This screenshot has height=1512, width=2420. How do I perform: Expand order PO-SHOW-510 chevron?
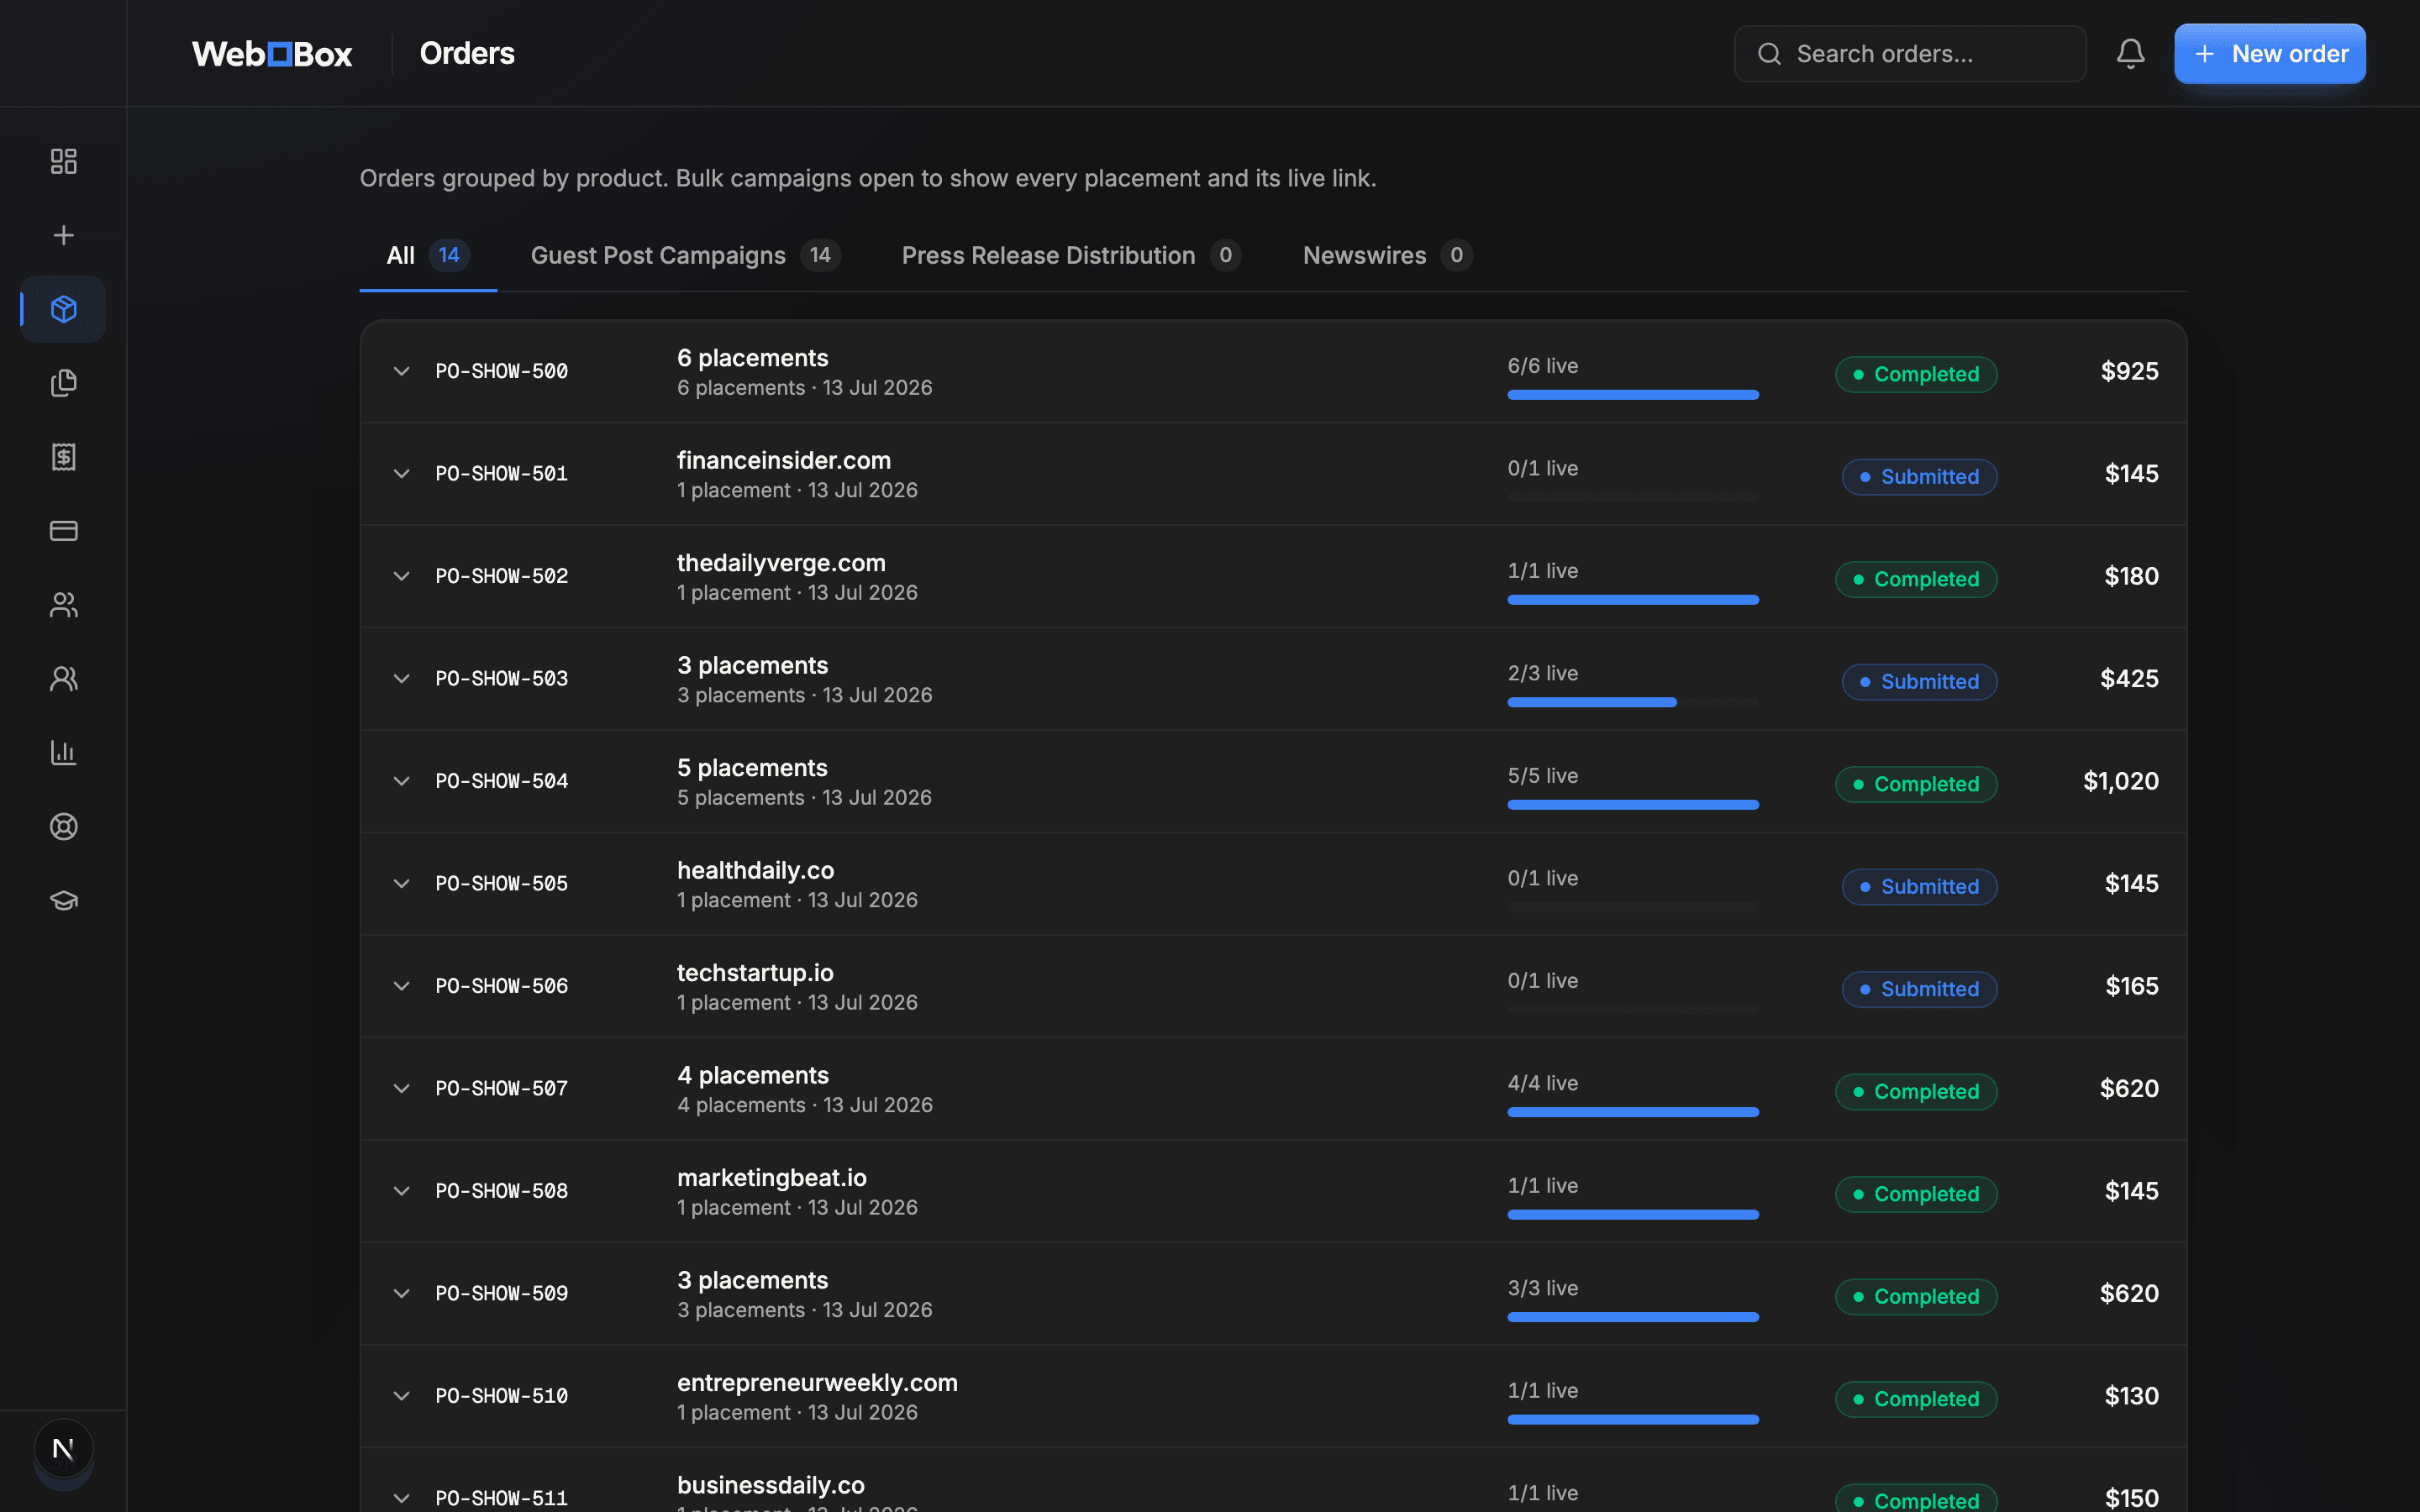tap(401, 1396)
